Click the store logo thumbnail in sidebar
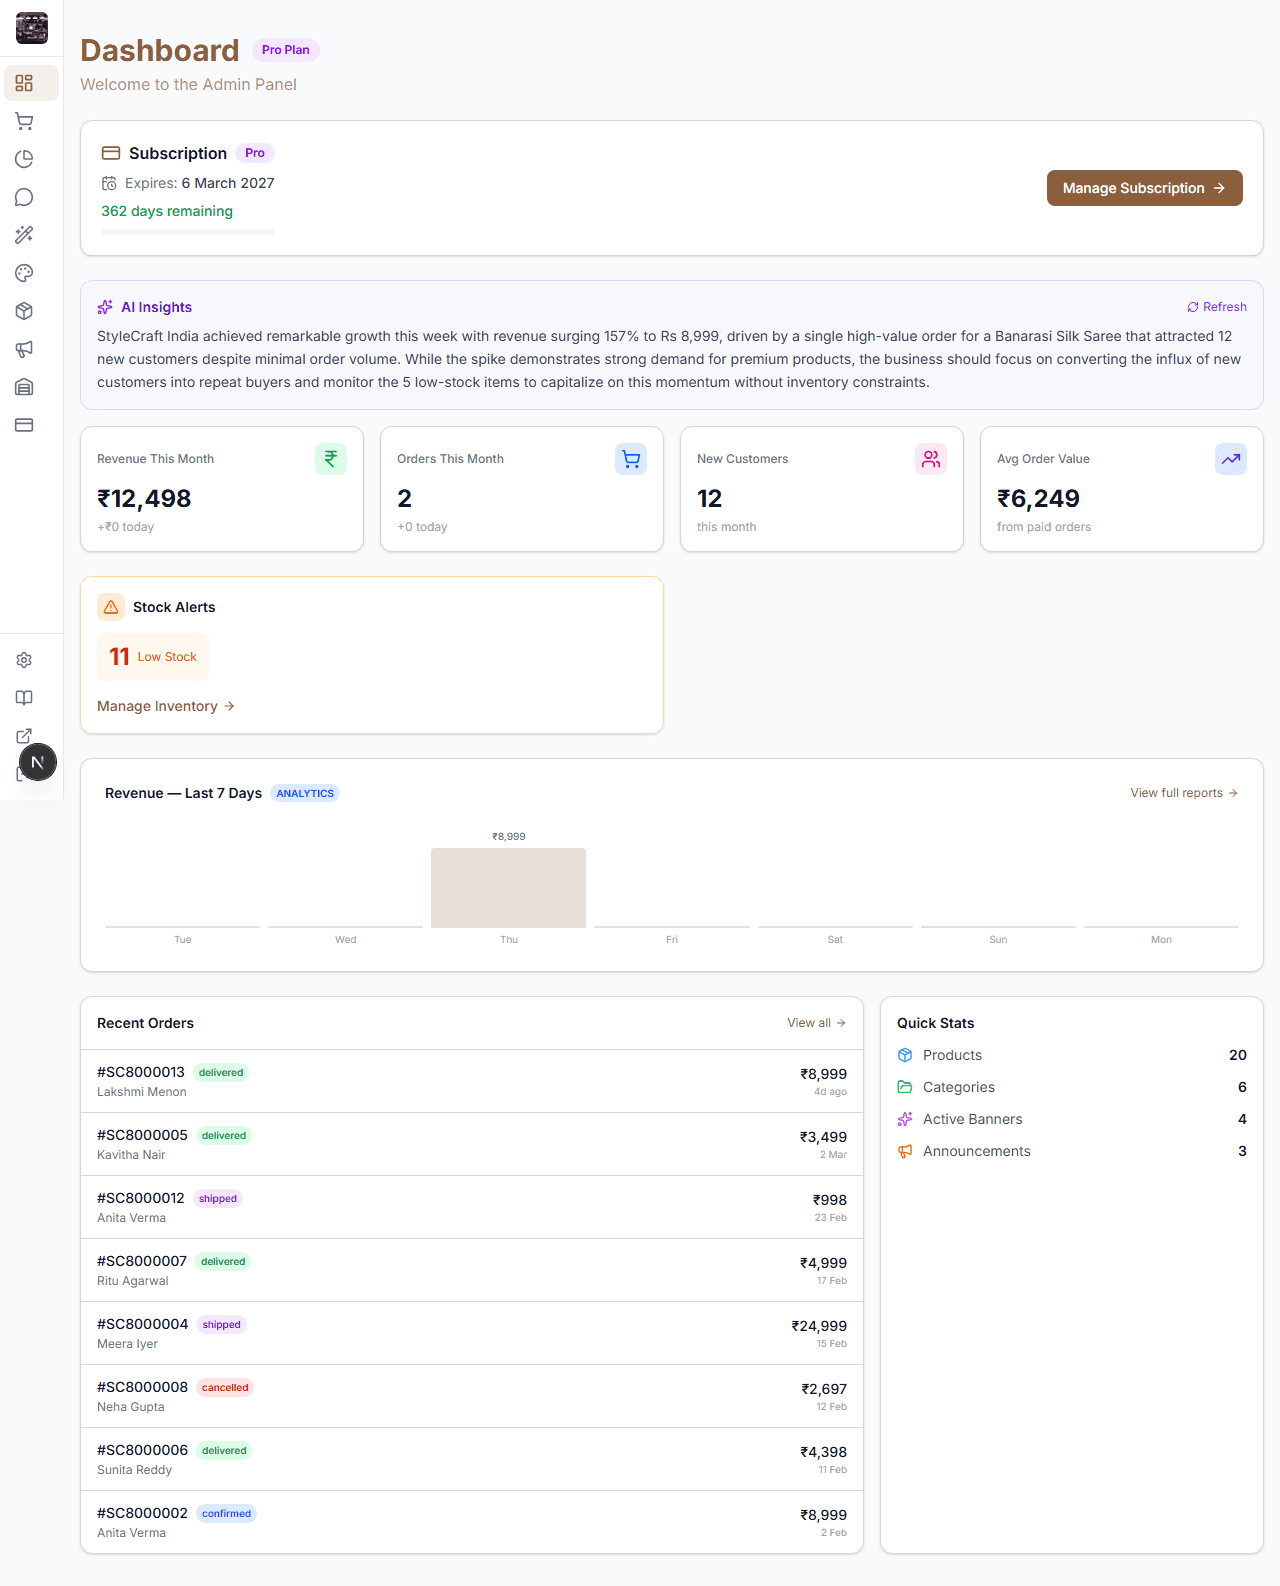 pyautogui.click(x=32, y=28)
